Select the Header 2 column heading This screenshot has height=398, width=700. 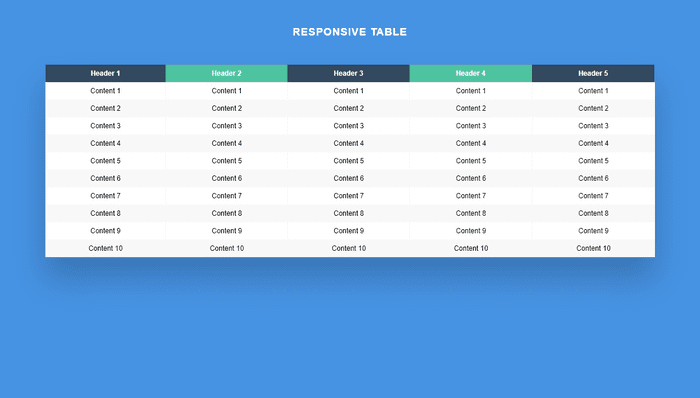coord(226,73)
